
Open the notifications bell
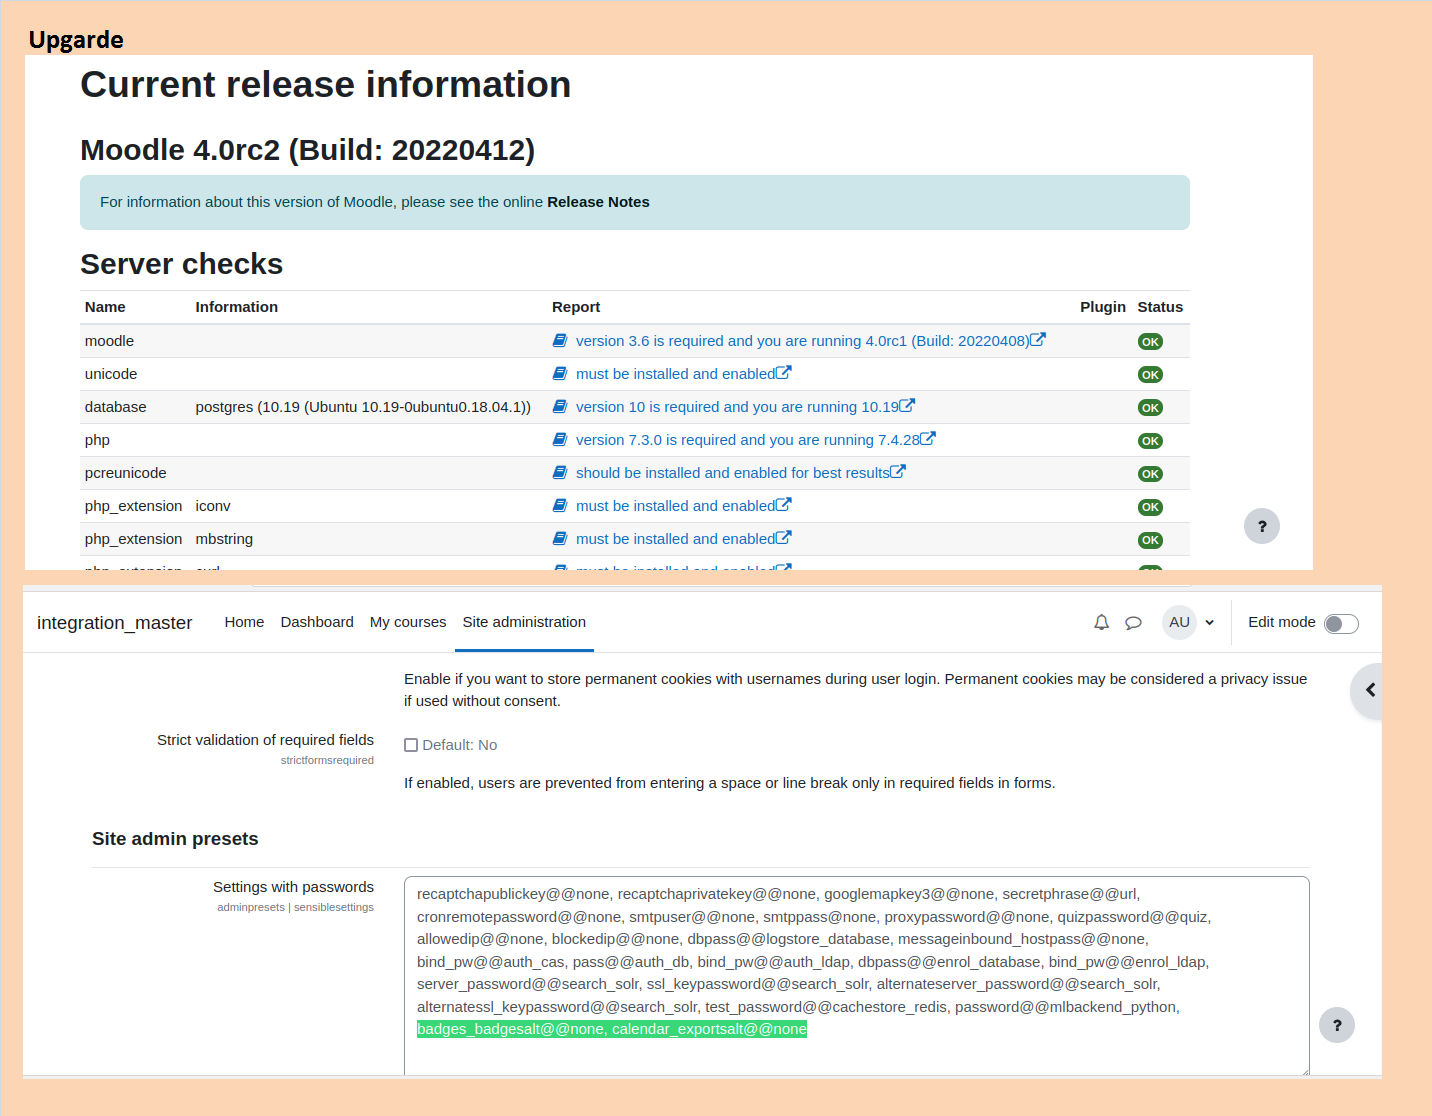click(x=1101, y=622)
